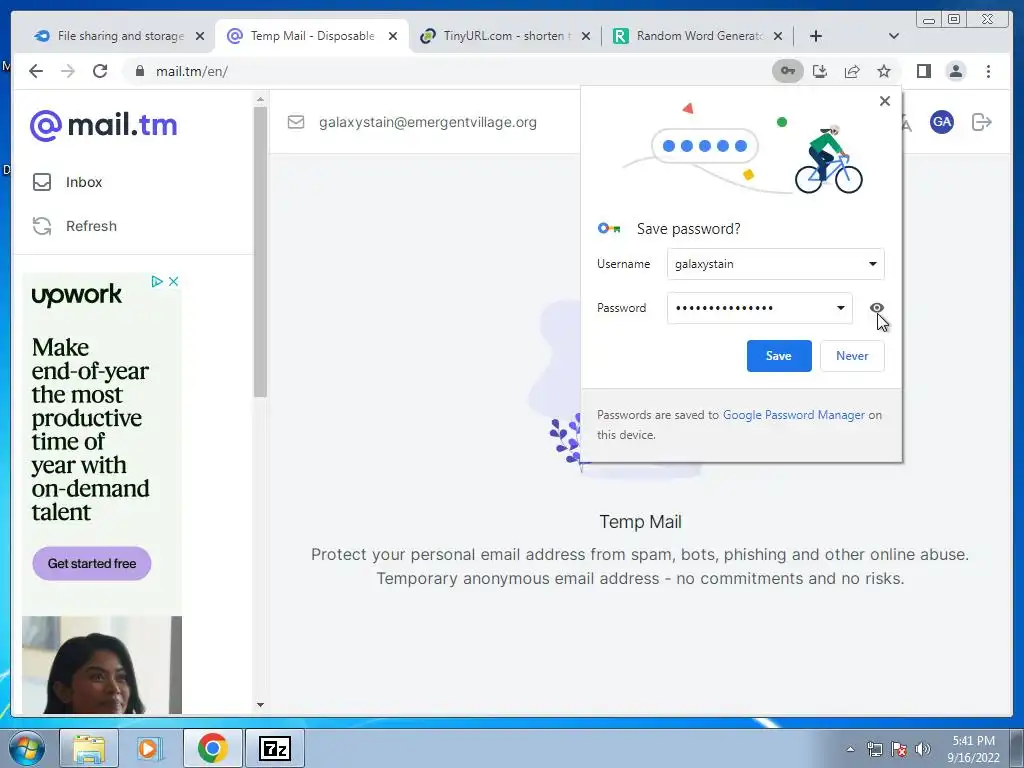
Task: Open the Chrome profile icon
Action: pyautogui.click(x=956, y=71)
